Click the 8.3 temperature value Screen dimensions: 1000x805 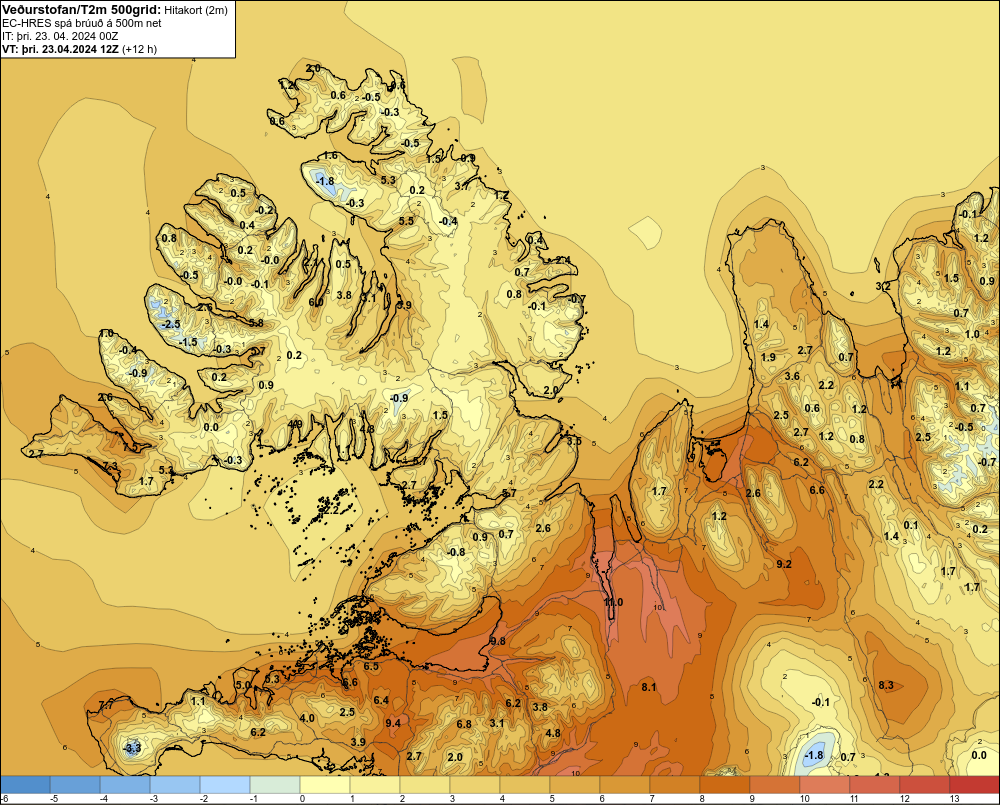coord(886,686)
